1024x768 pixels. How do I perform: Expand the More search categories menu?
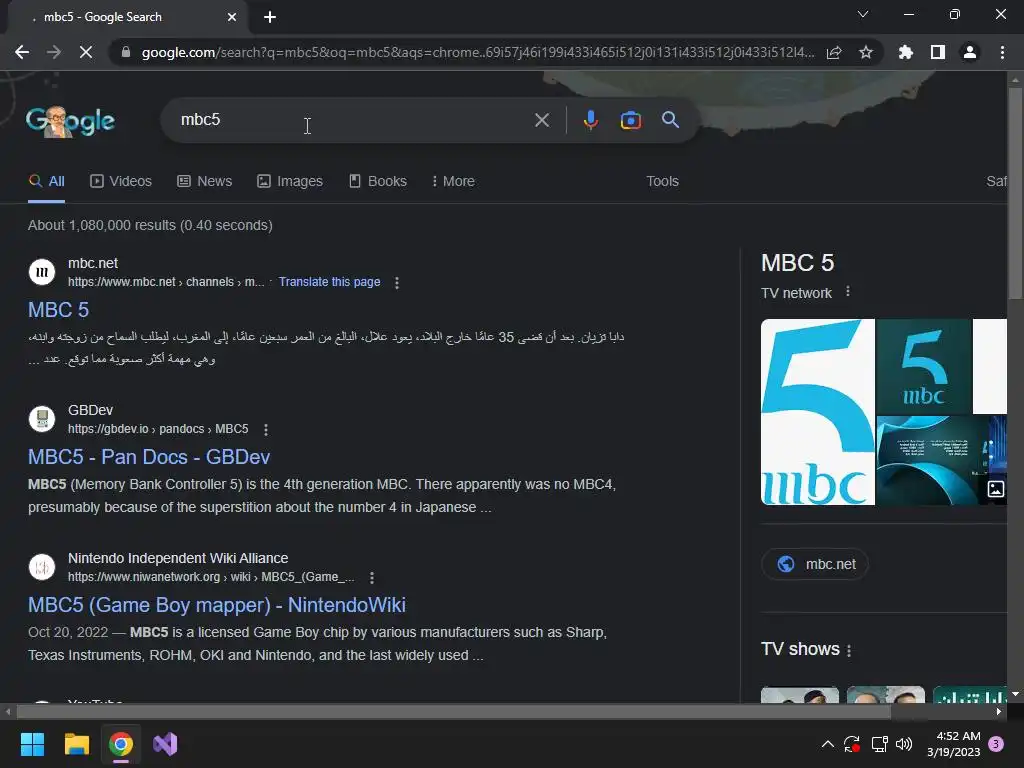[x=453, y=182]
